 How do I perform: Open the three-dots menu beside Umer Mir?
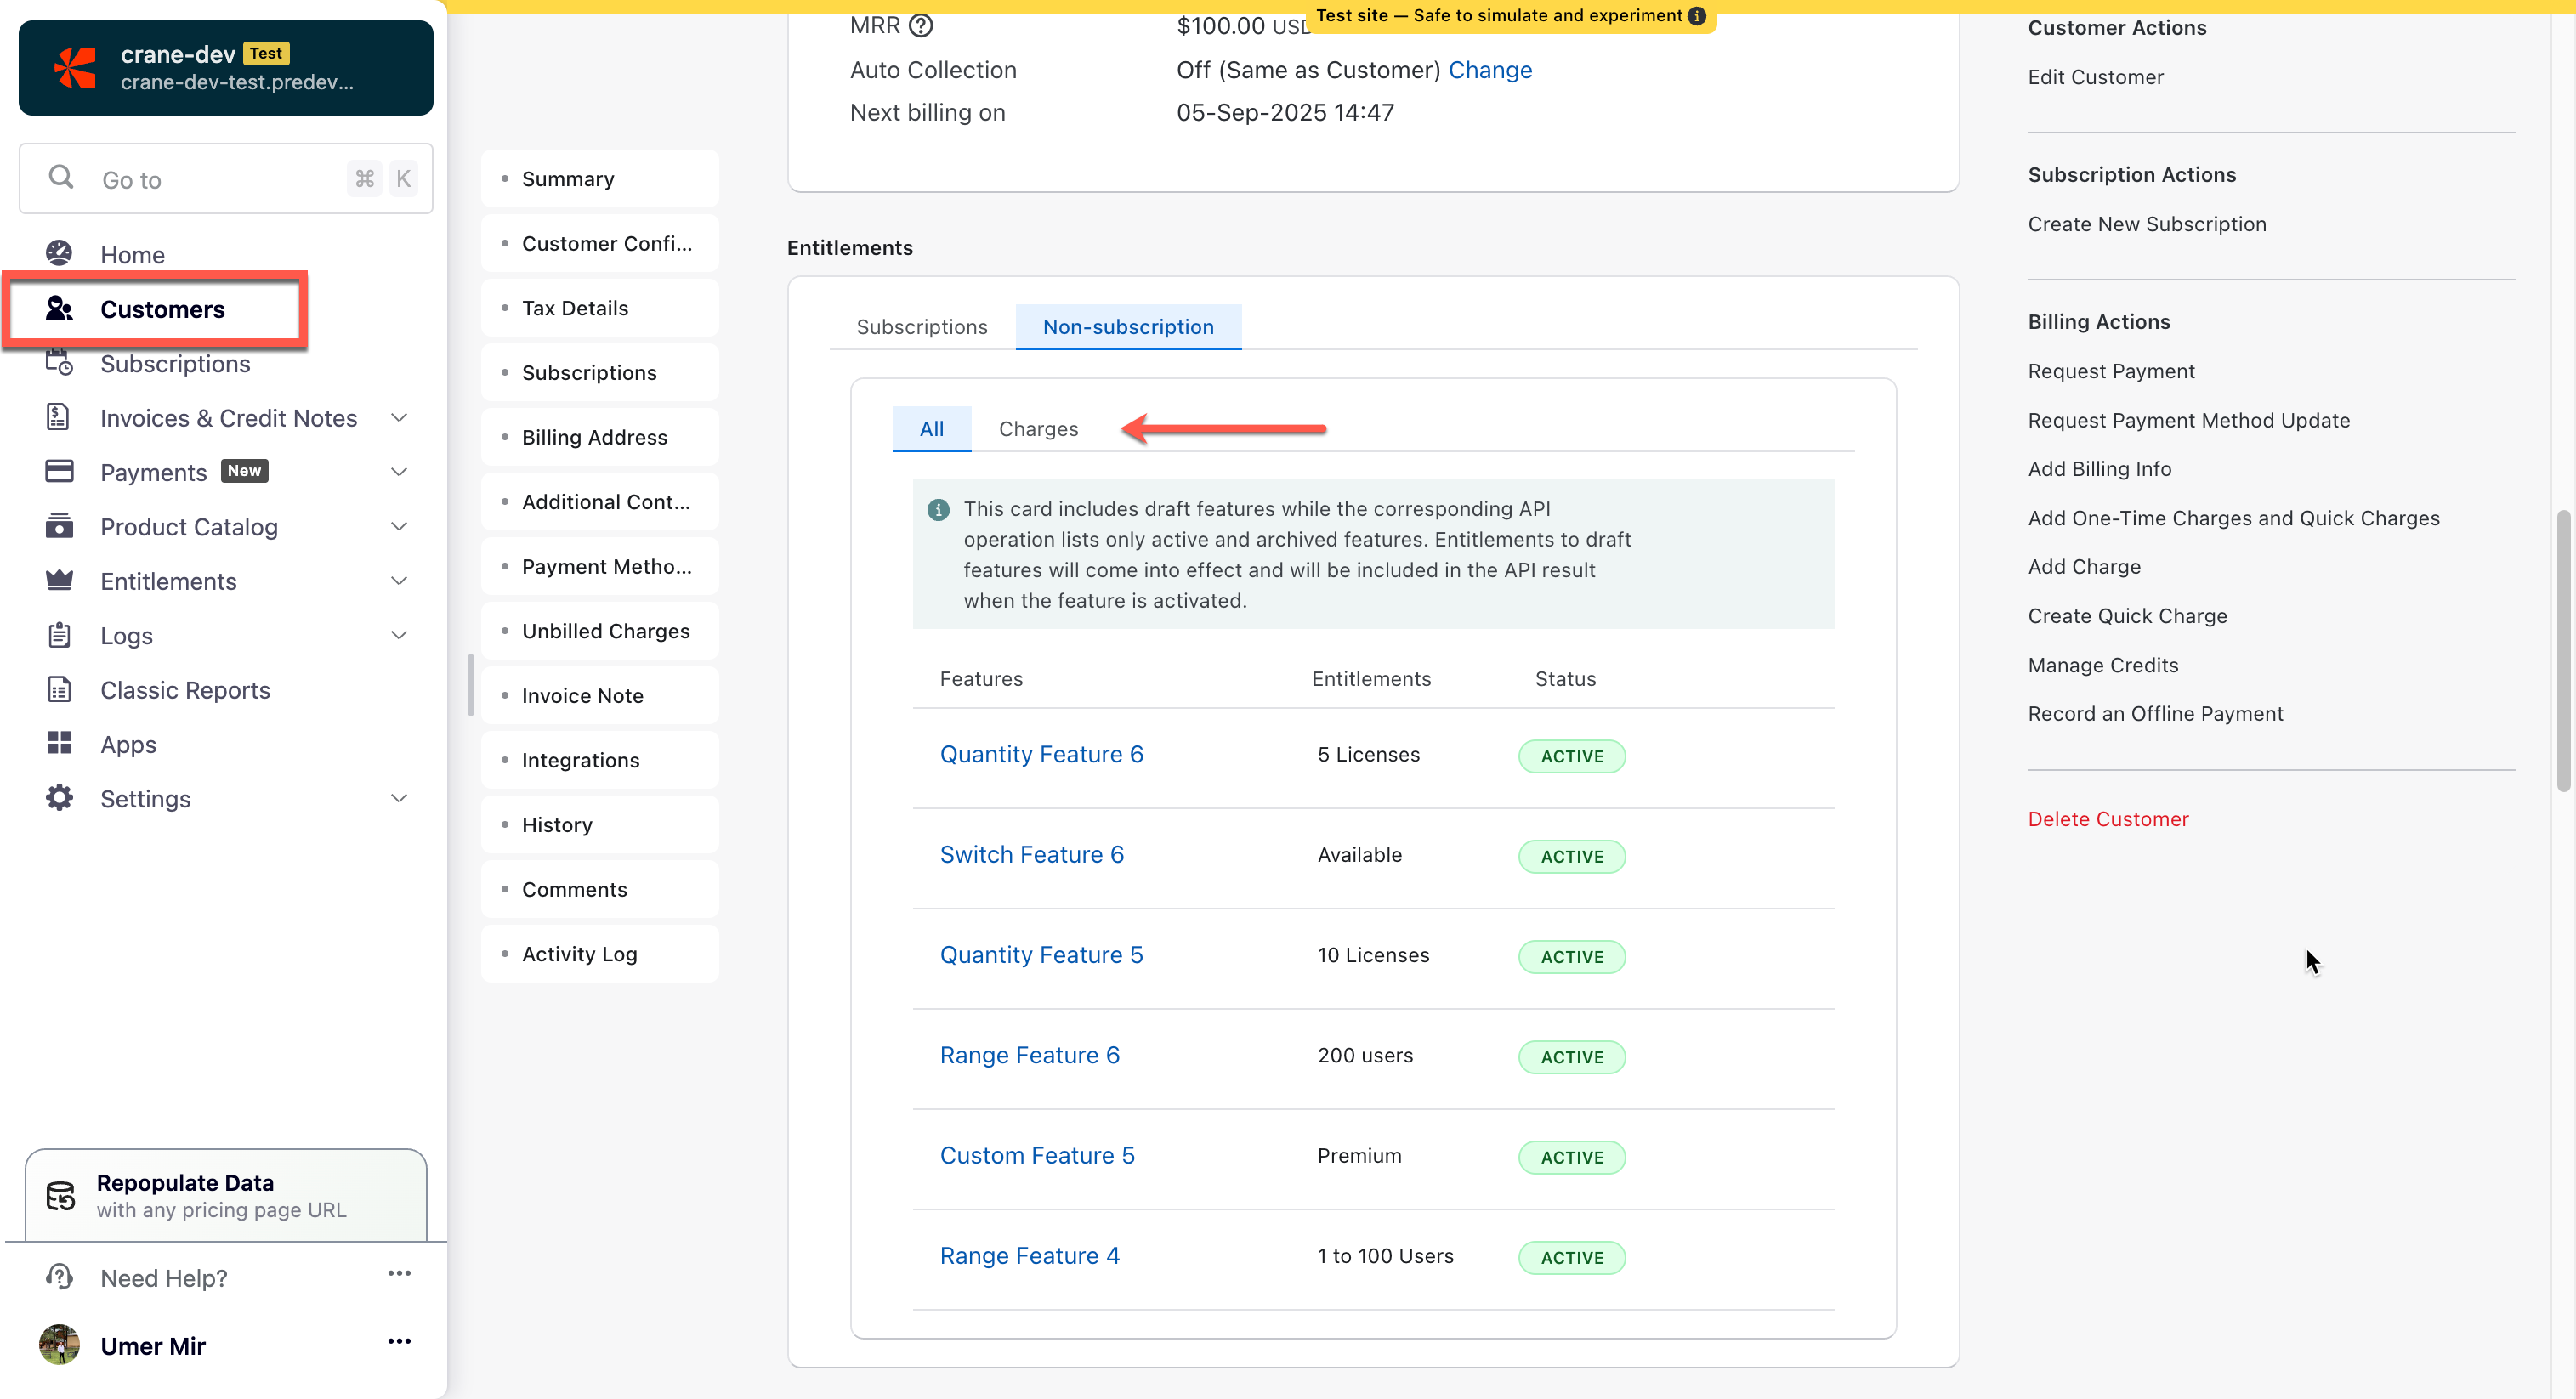tap(399, 1342)
